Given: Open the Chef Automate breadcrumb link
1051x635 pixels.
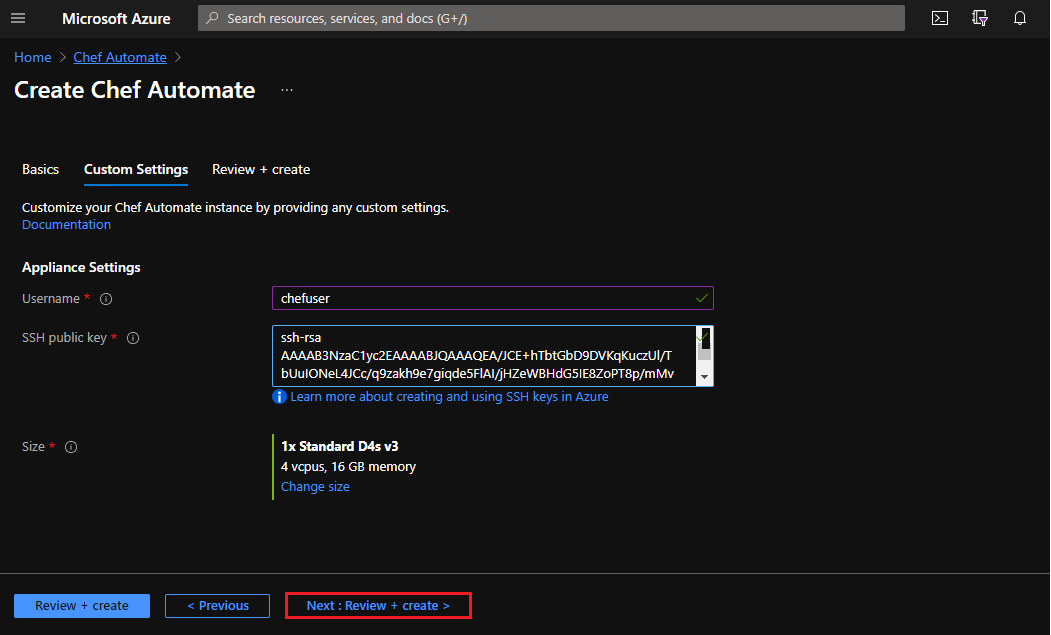Looking at the screenshot, I should tap(119, 57).
